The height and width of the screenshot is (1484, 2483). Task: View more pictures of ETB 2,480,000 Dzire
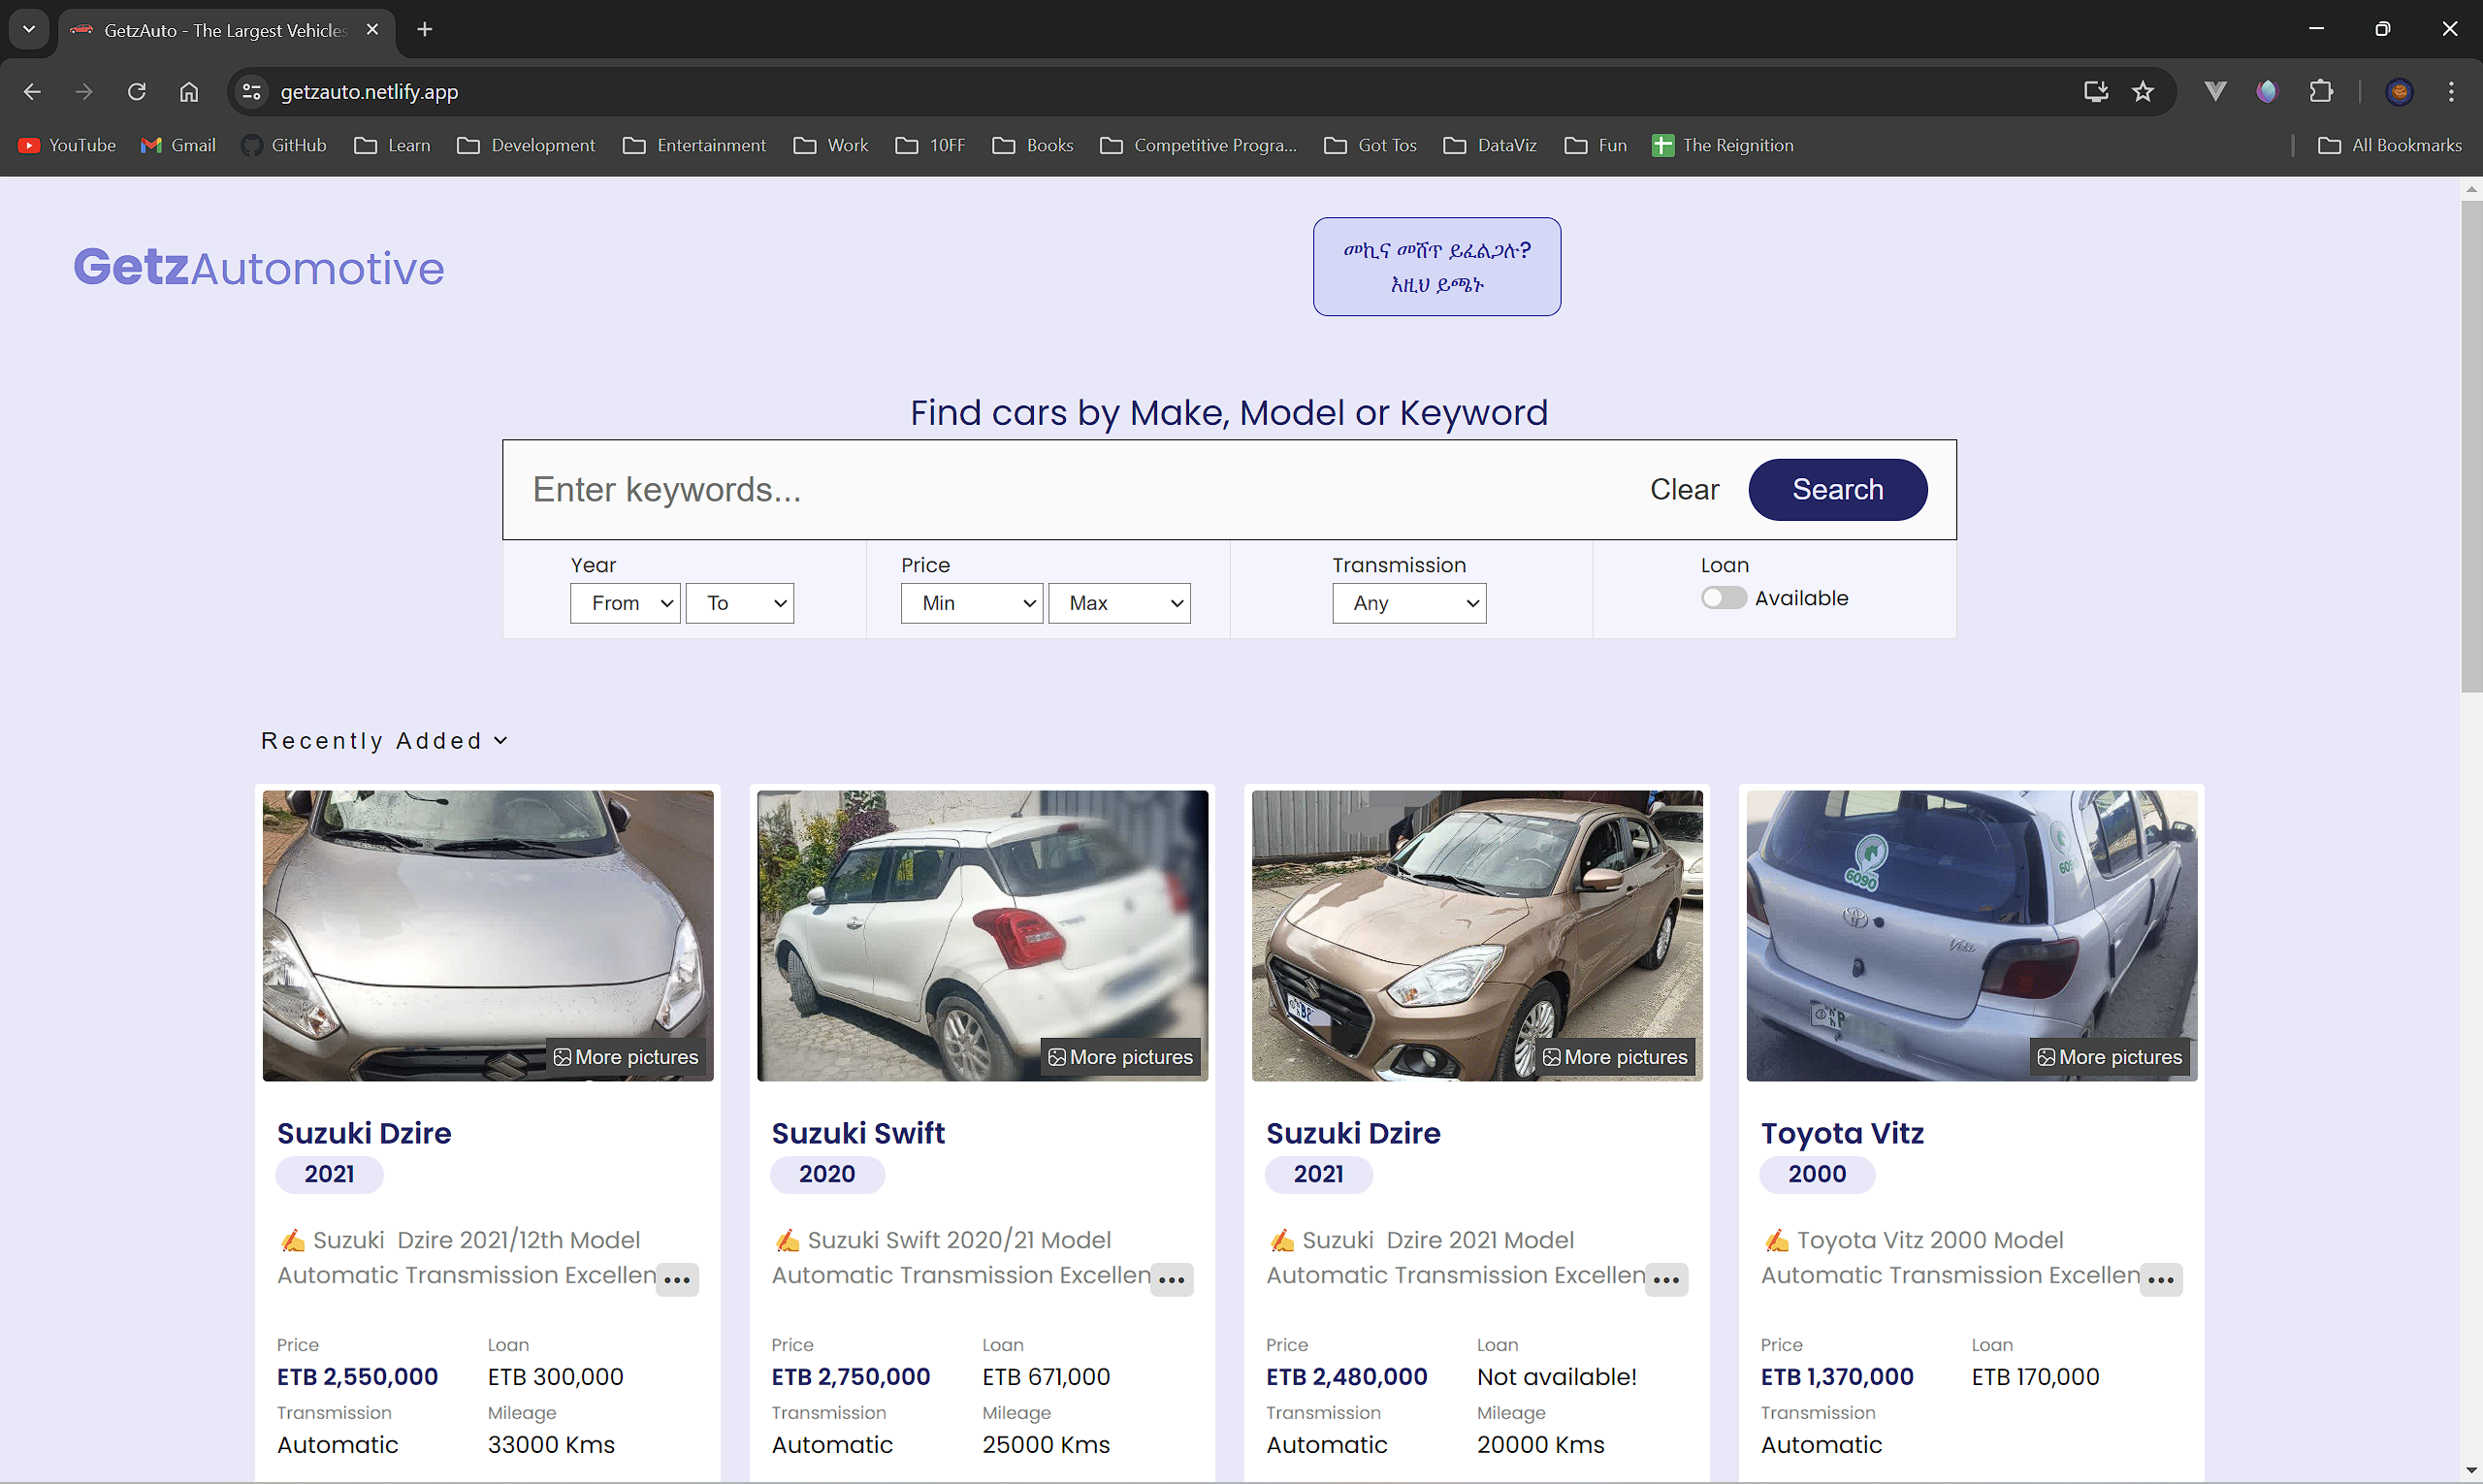coord(1615,1058)
